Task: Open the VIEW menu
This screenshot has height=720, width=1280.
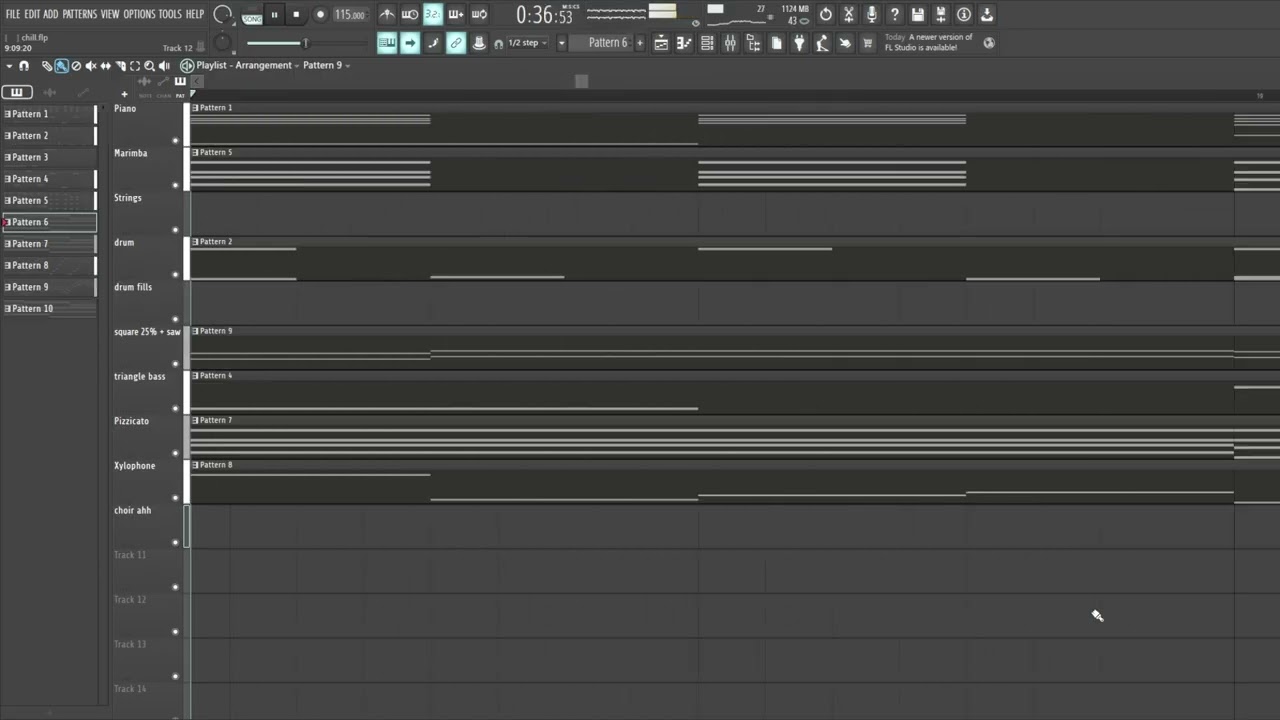Action: 110,14
